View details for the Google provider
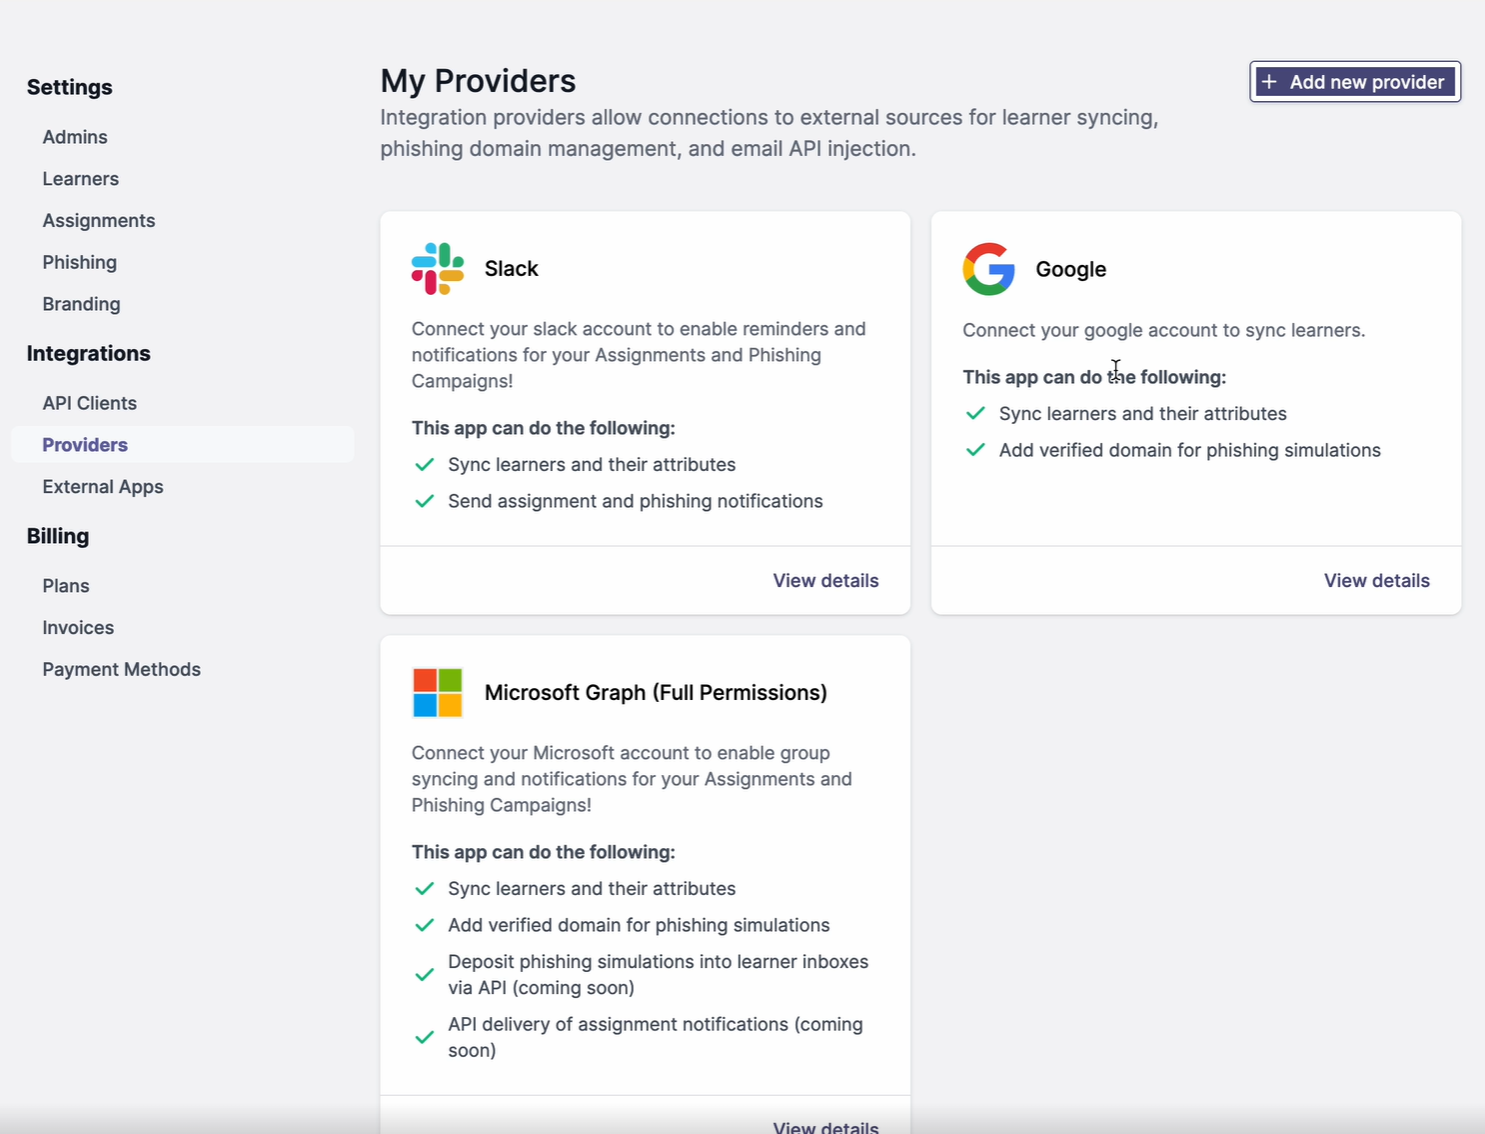The image size is (1485, 1134). 1377,581
